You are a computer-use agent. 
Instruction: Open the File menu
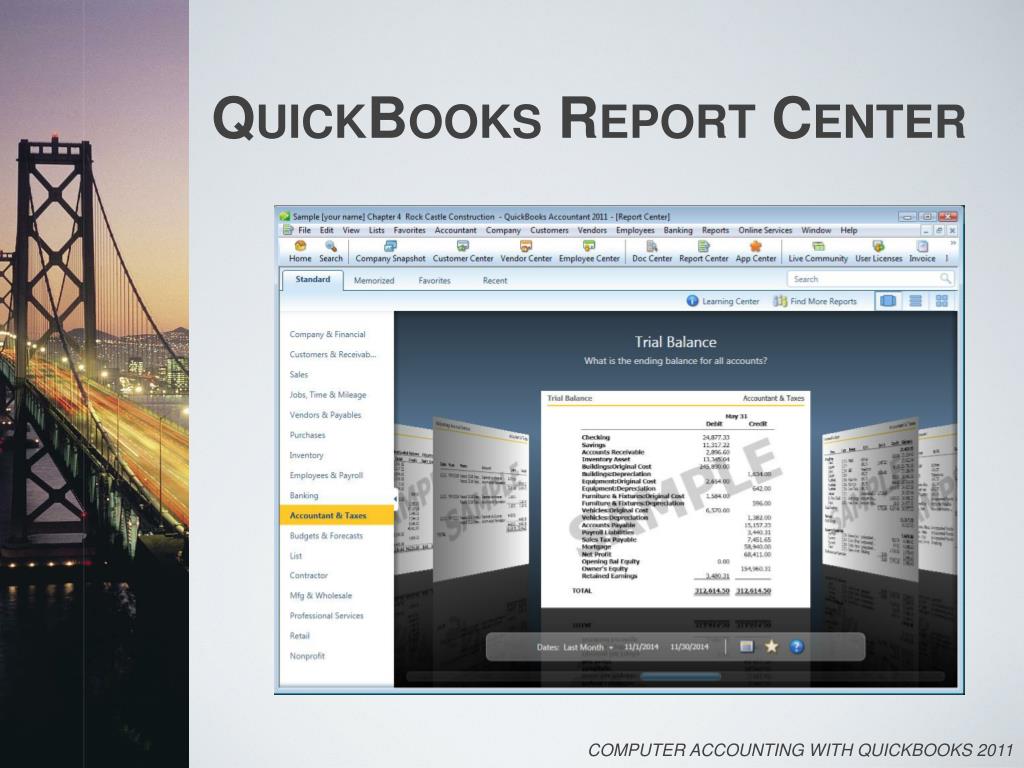[x=304, y=231]
